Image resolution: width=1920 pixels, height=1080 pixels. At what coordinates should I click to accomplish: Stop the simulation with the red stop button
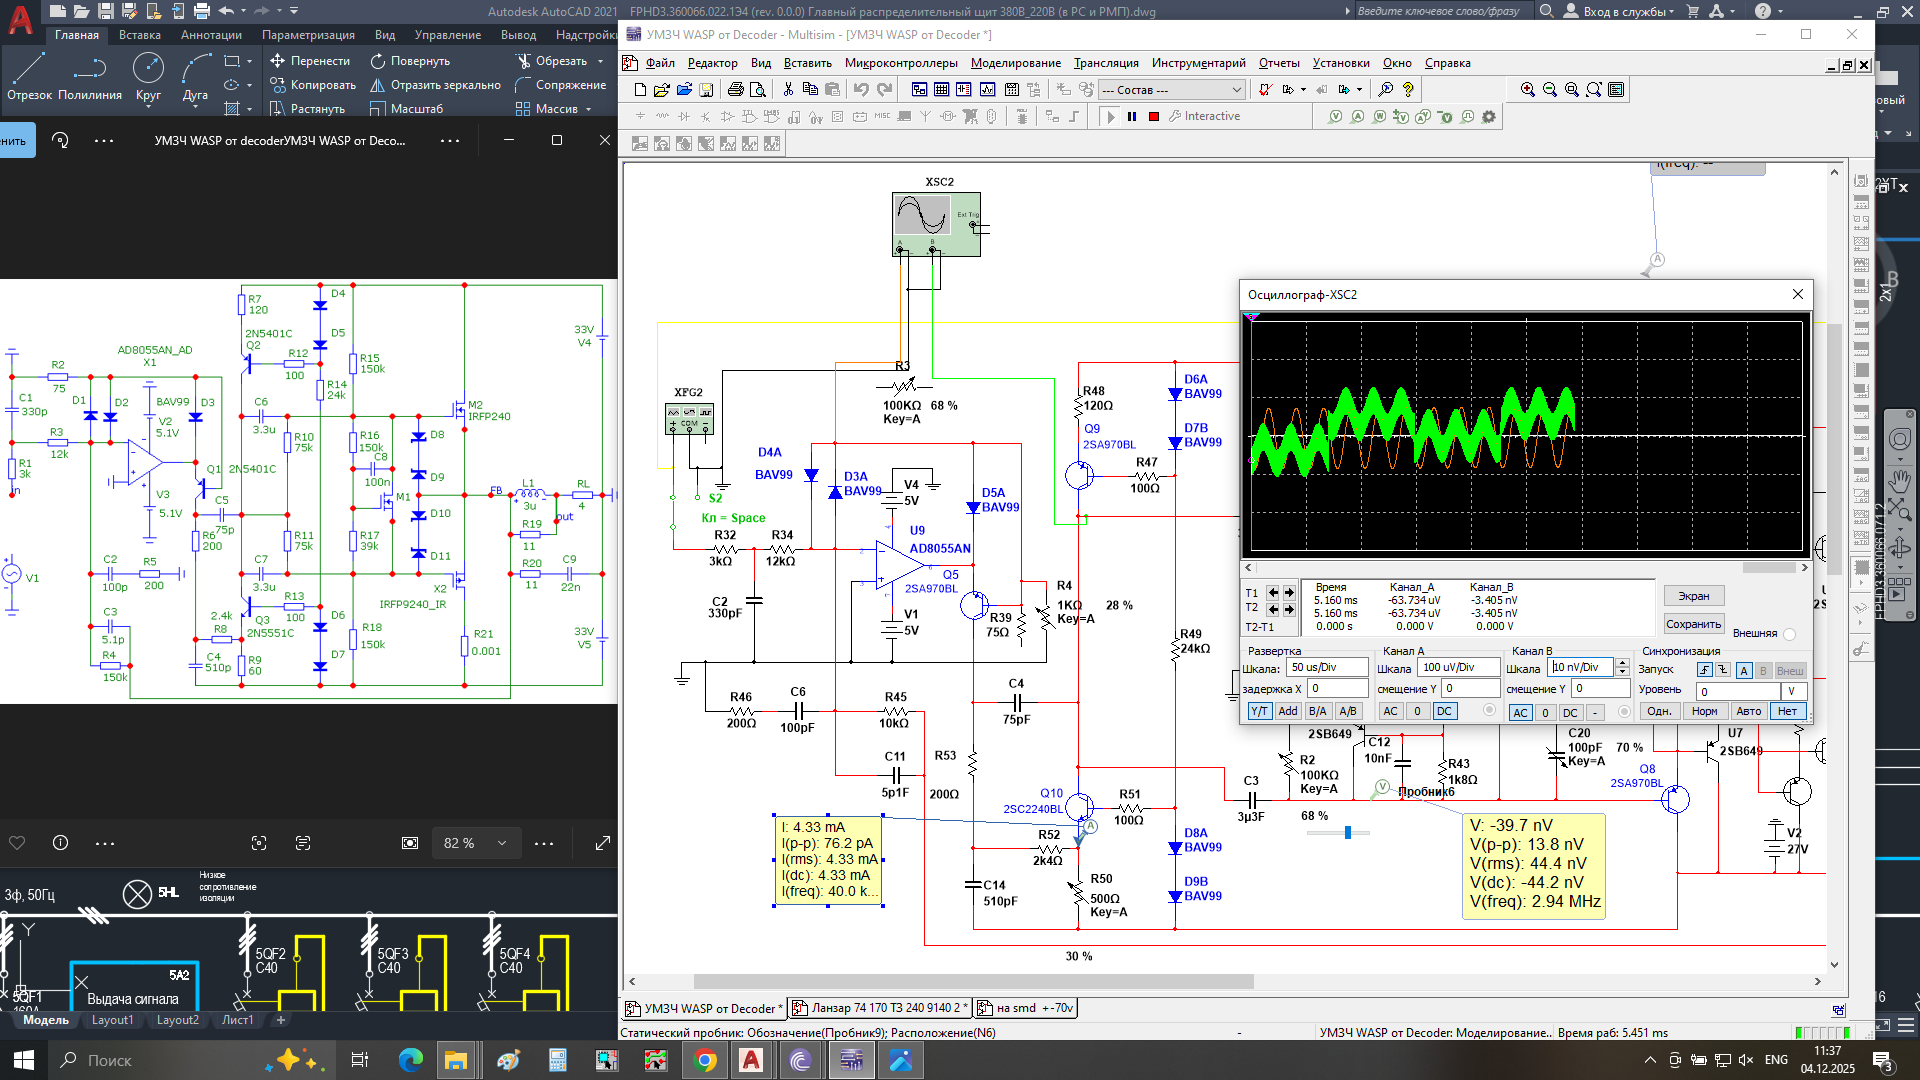tap(1154, 117)
